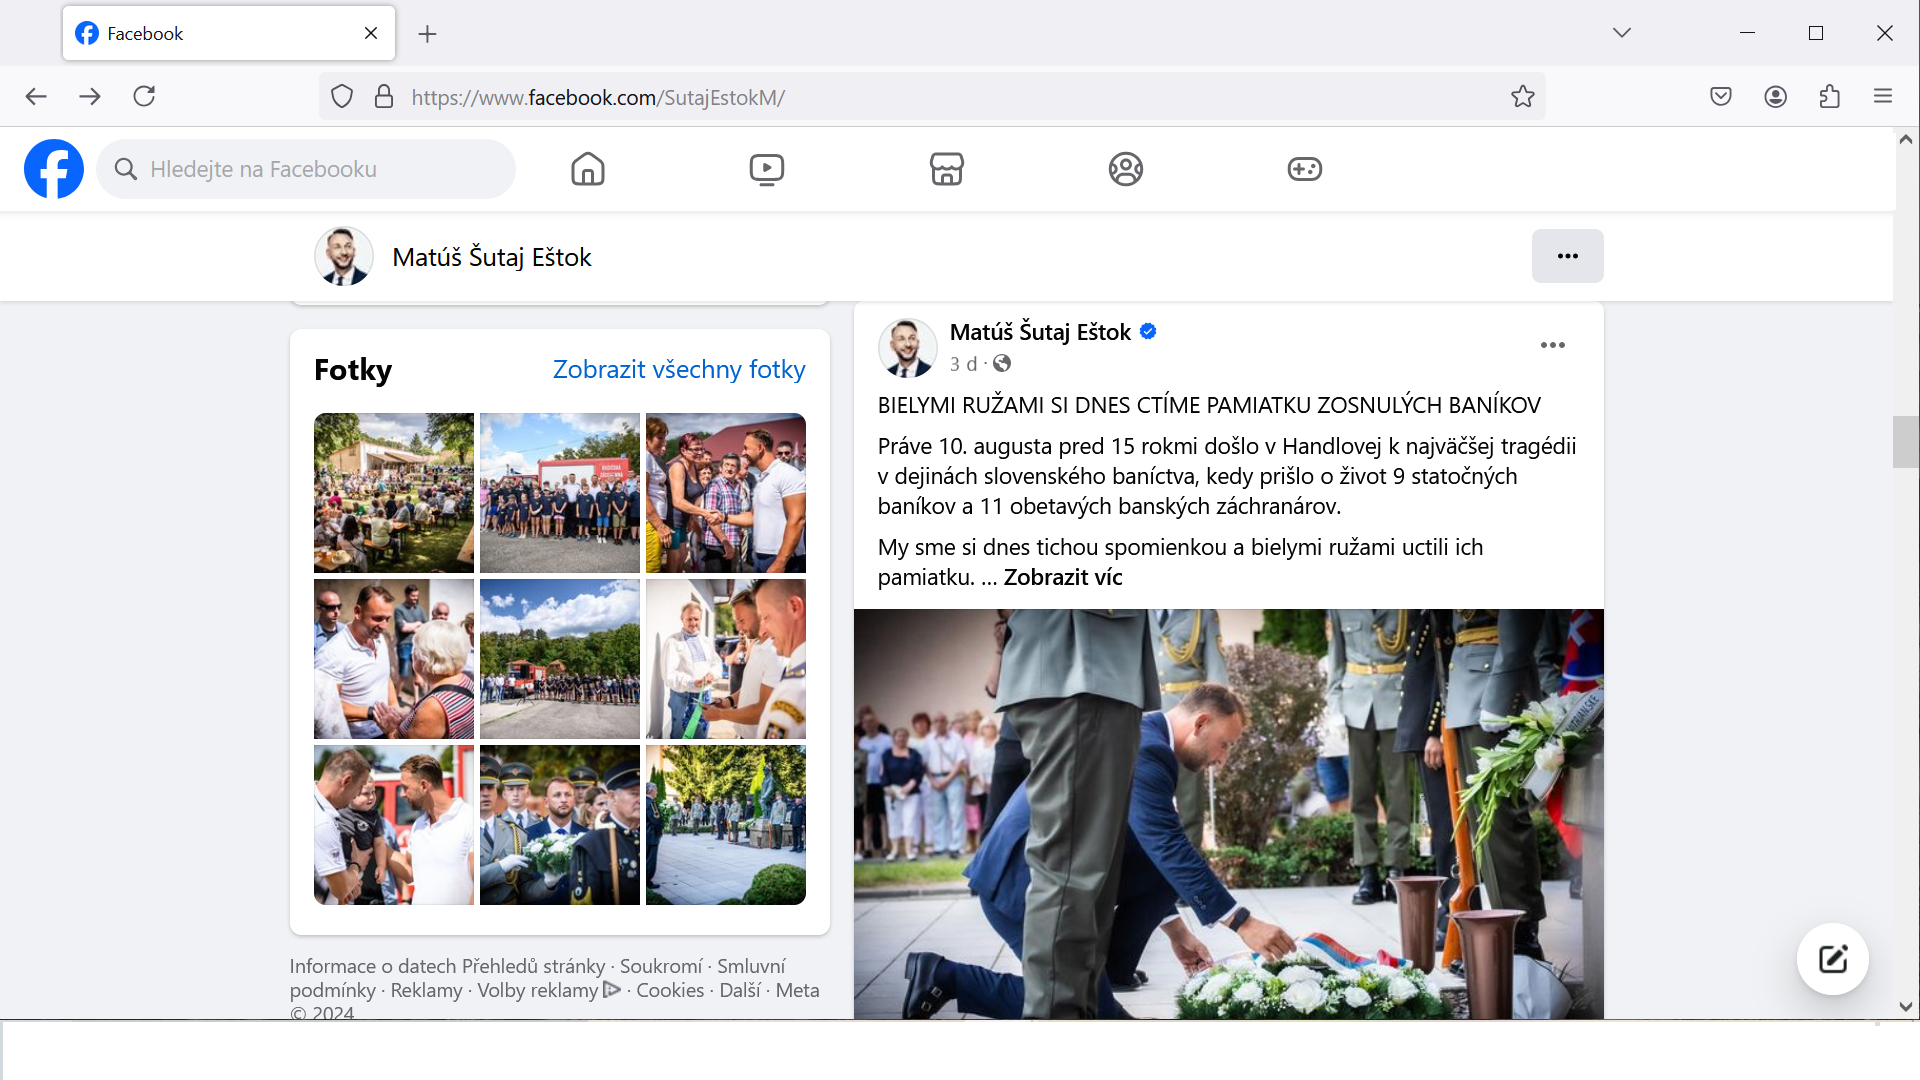Viewport: 1920px width, 1080px height.
Task: Open the post options three-dots menu
Action: (1552, 345)
